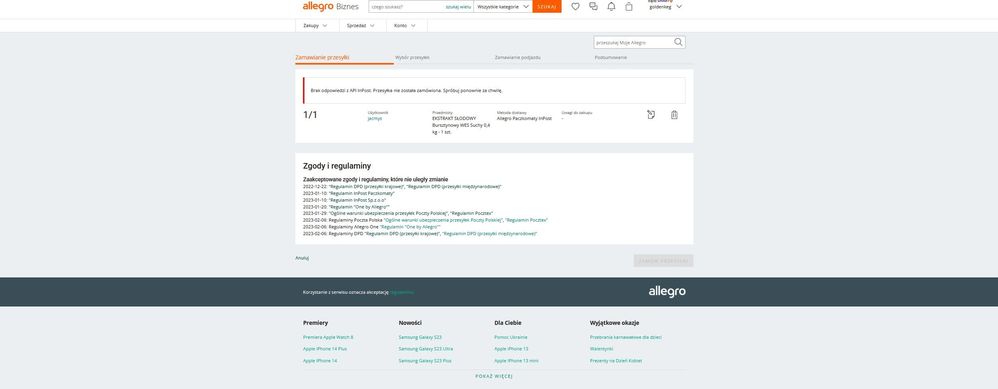Screen dimensions: 998x389
Task: Click the '1/1' shipment counter
Action: click(x=310, y=115)
